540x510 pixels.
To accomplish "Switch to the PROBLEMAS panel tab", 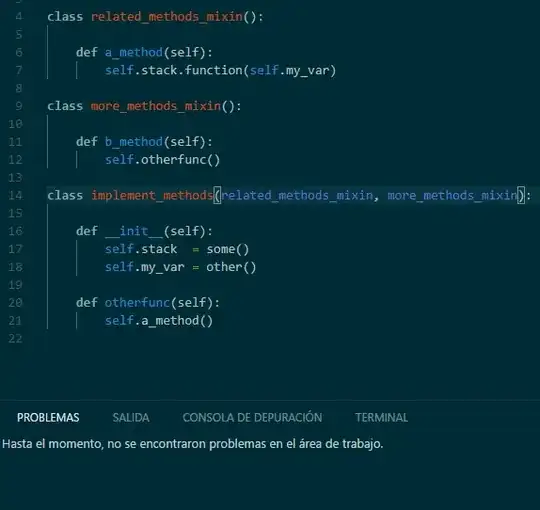I will 48,417.
